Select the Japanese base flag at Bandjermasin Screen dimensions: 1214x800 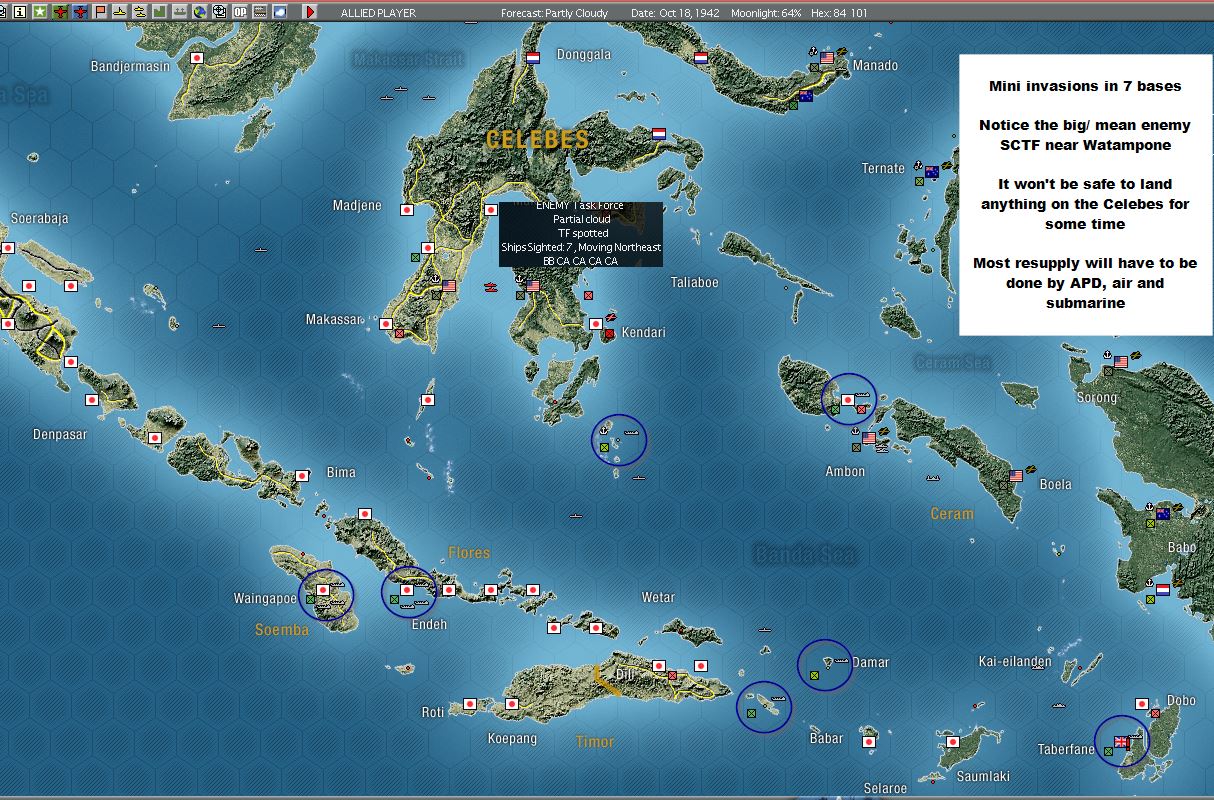197,58
